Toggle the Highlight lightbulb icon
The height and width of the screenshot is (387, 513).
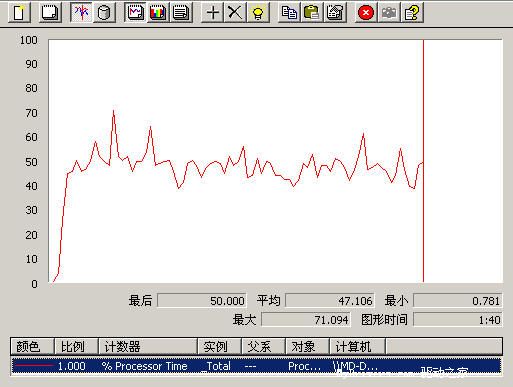click(x=258, y=13)
